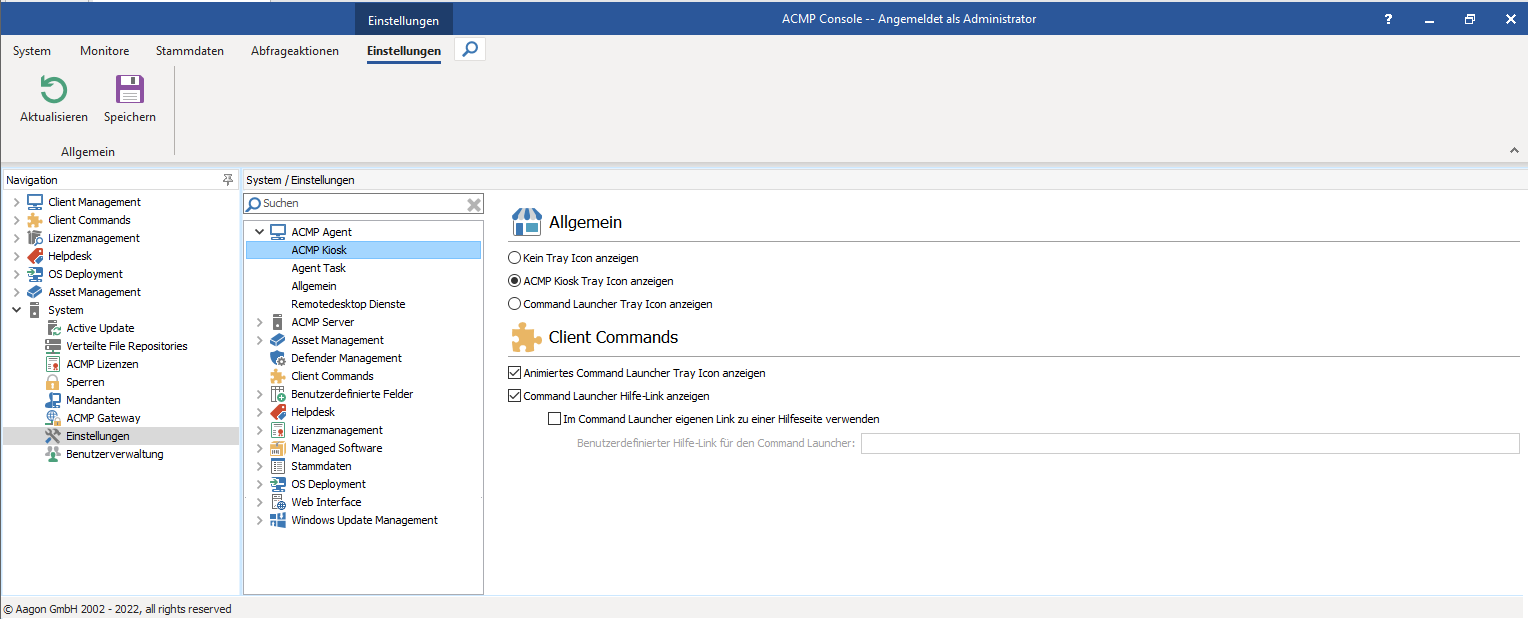Click the Defender Management shield icon

click(278, 358)
